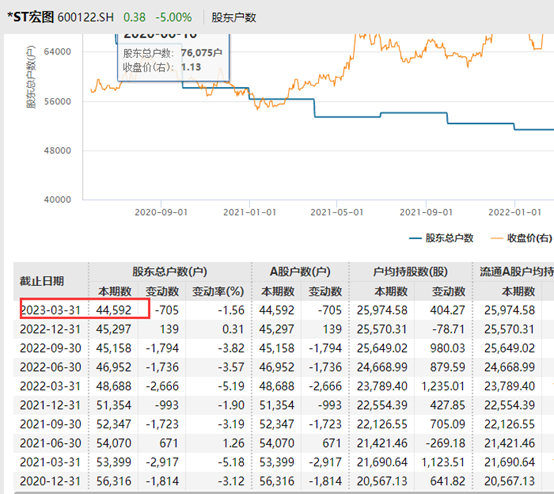Sort by 变动率(%) column header
Image resolution: width=554 pixels, height=494 pixels.
218,292
